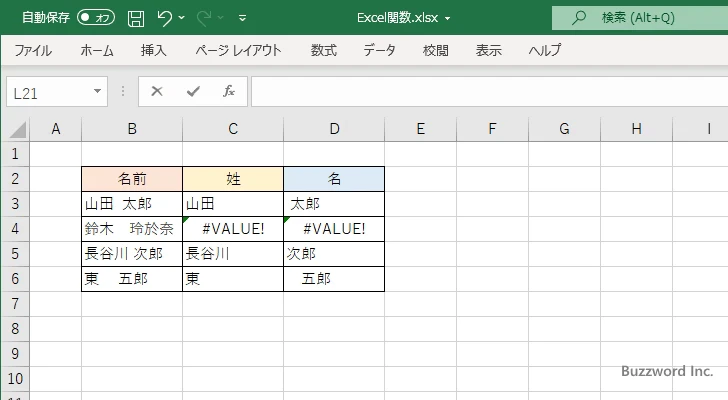Viewport: 728px width, 400px height.
Task: Select the 名前 header cell
Action: click(x=132, y=179)
